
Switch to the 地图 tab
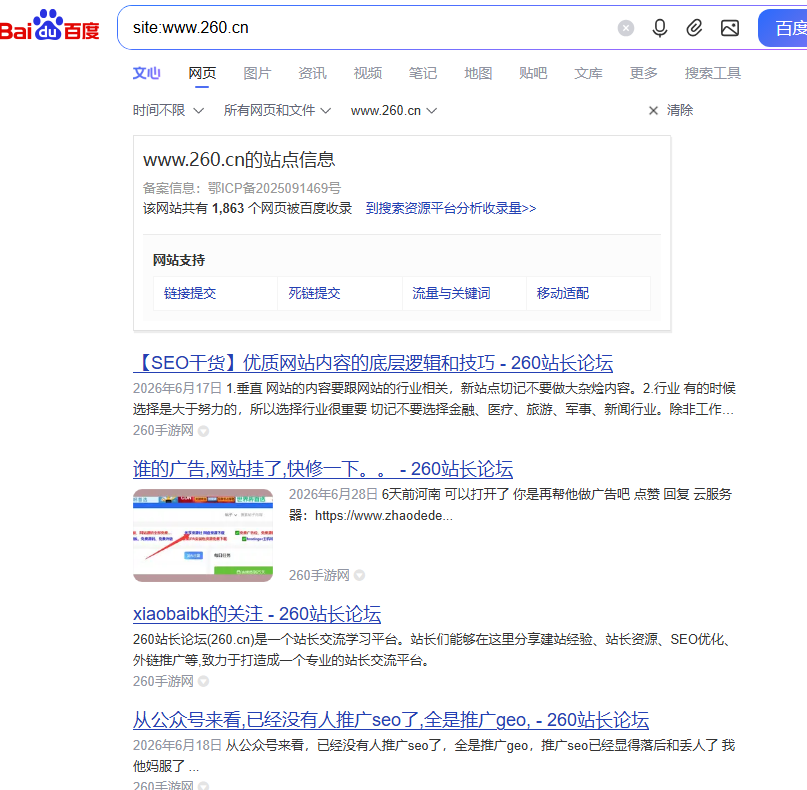click(x=478, y=73)
